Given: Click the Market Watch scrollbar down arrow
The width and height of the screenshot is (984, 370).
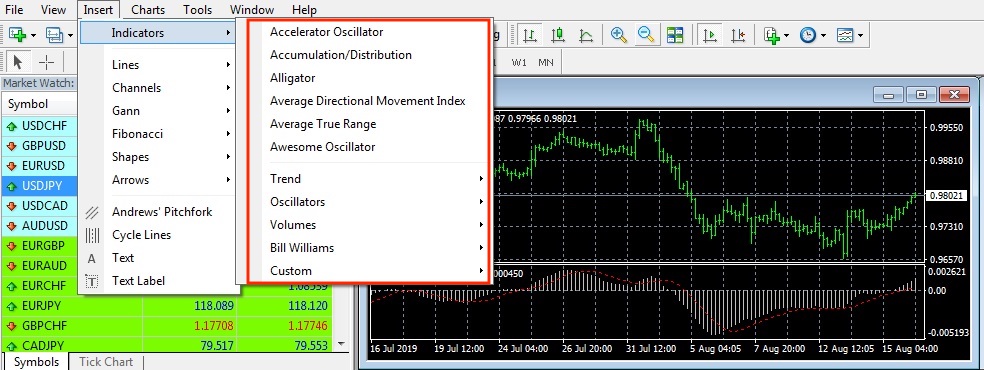Looking at the screenshot, I should coord(341,344).
